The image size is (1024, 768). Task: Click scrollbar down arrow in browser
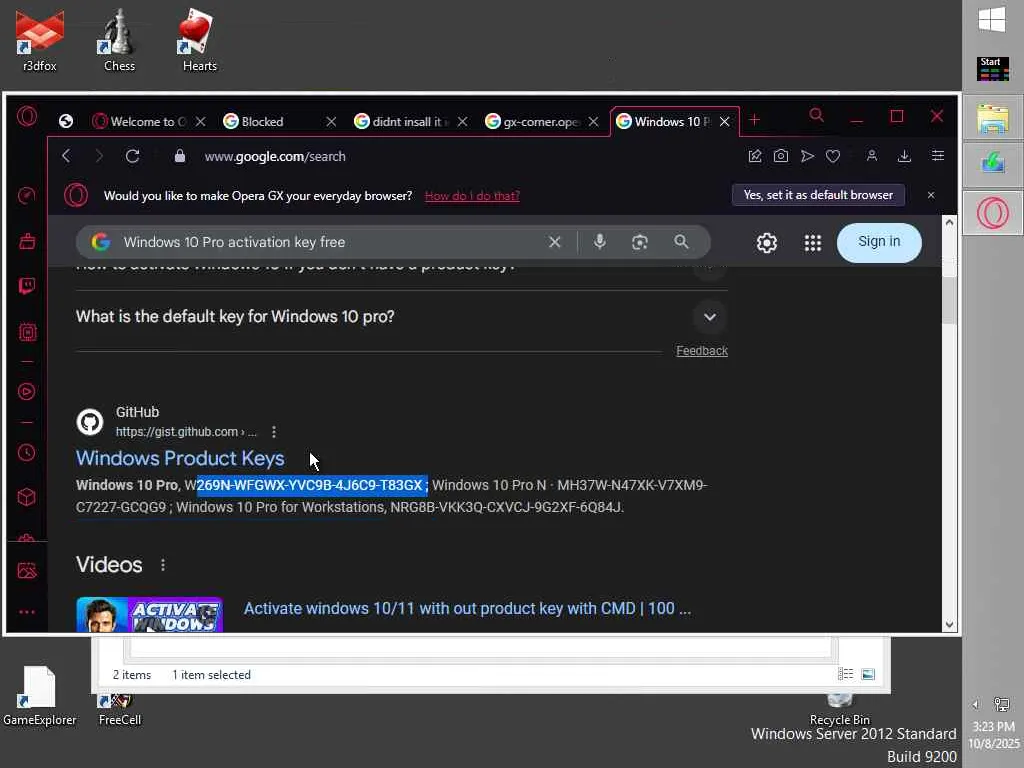pyautogui.click(x=949, y=625)
